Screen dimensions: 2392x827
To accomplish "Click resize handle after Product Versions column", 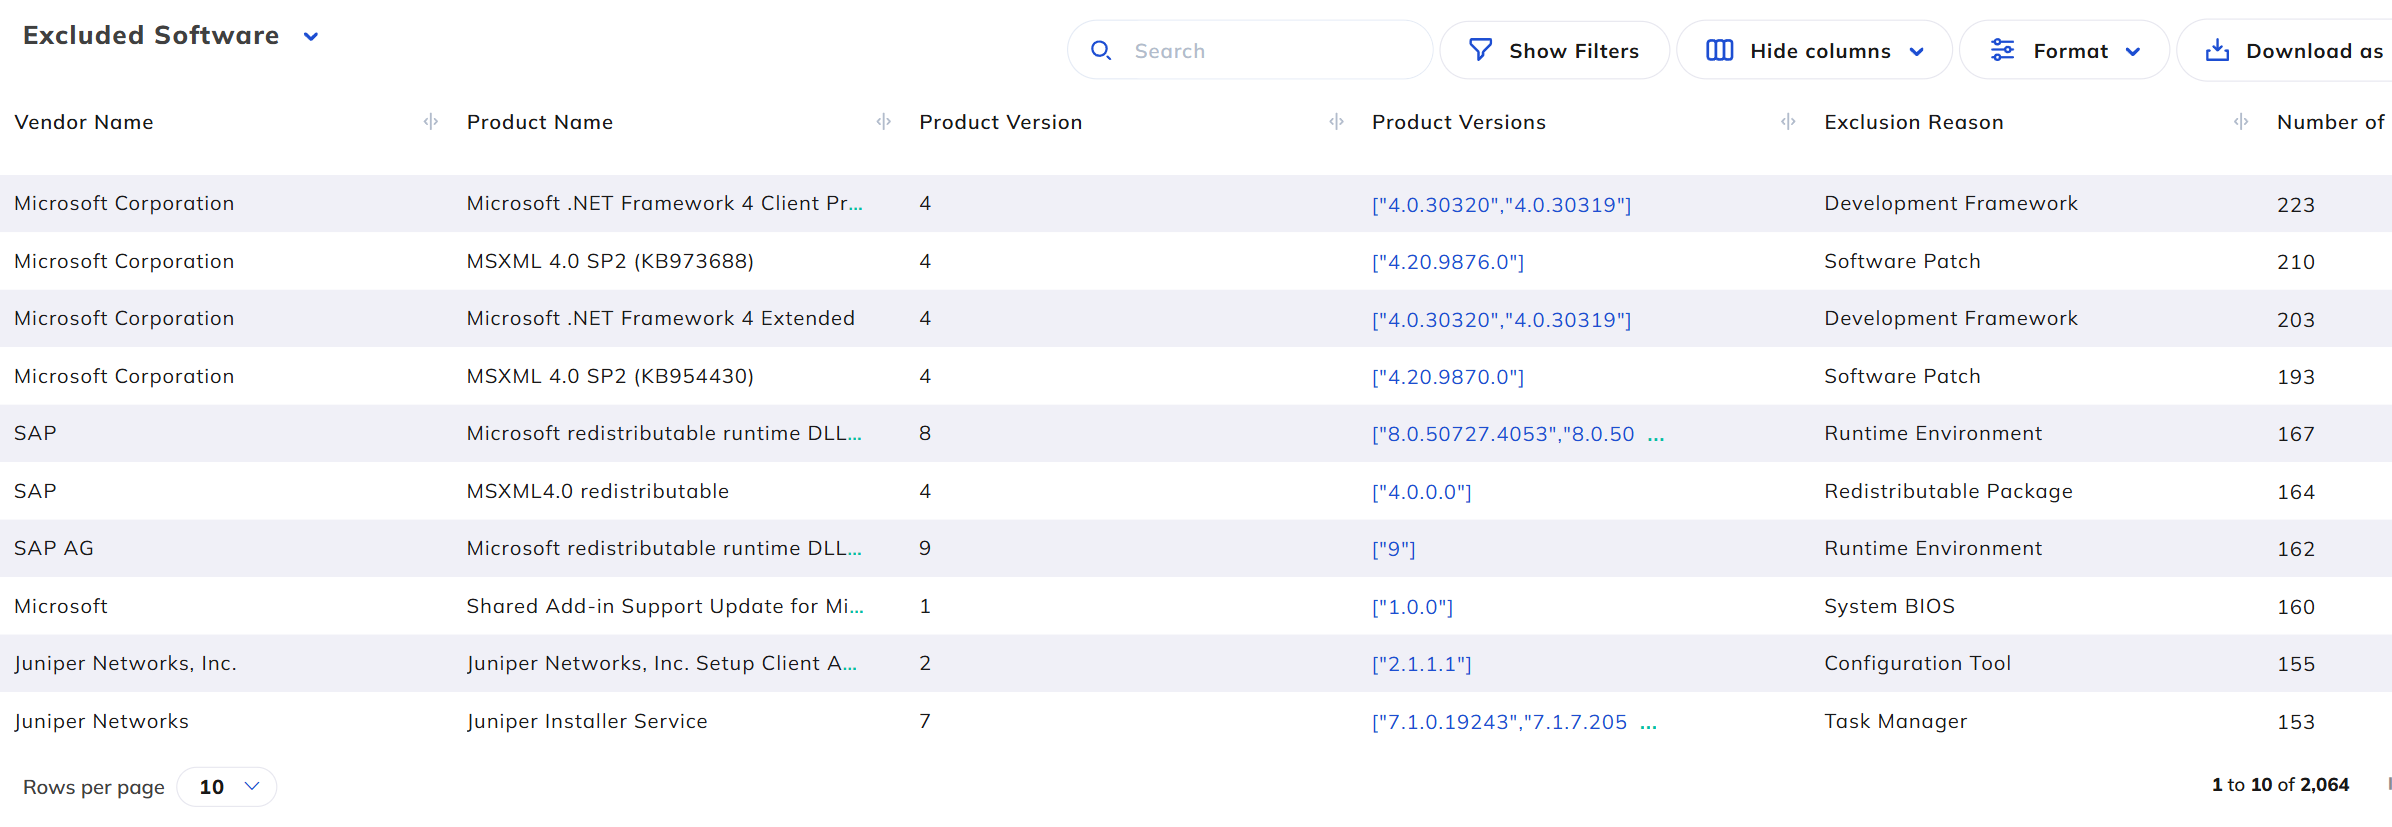I will point(1788,122).
